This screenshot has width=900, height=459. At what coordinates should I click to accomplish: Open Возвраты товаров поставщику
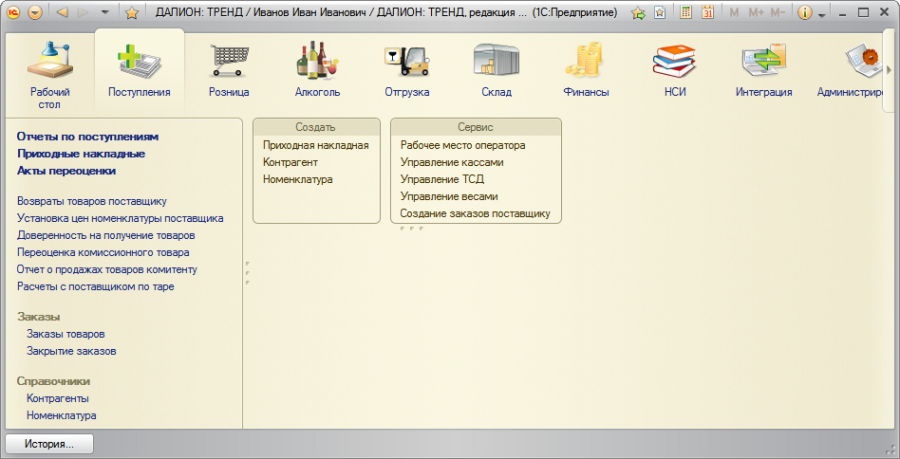click(92, 201)
